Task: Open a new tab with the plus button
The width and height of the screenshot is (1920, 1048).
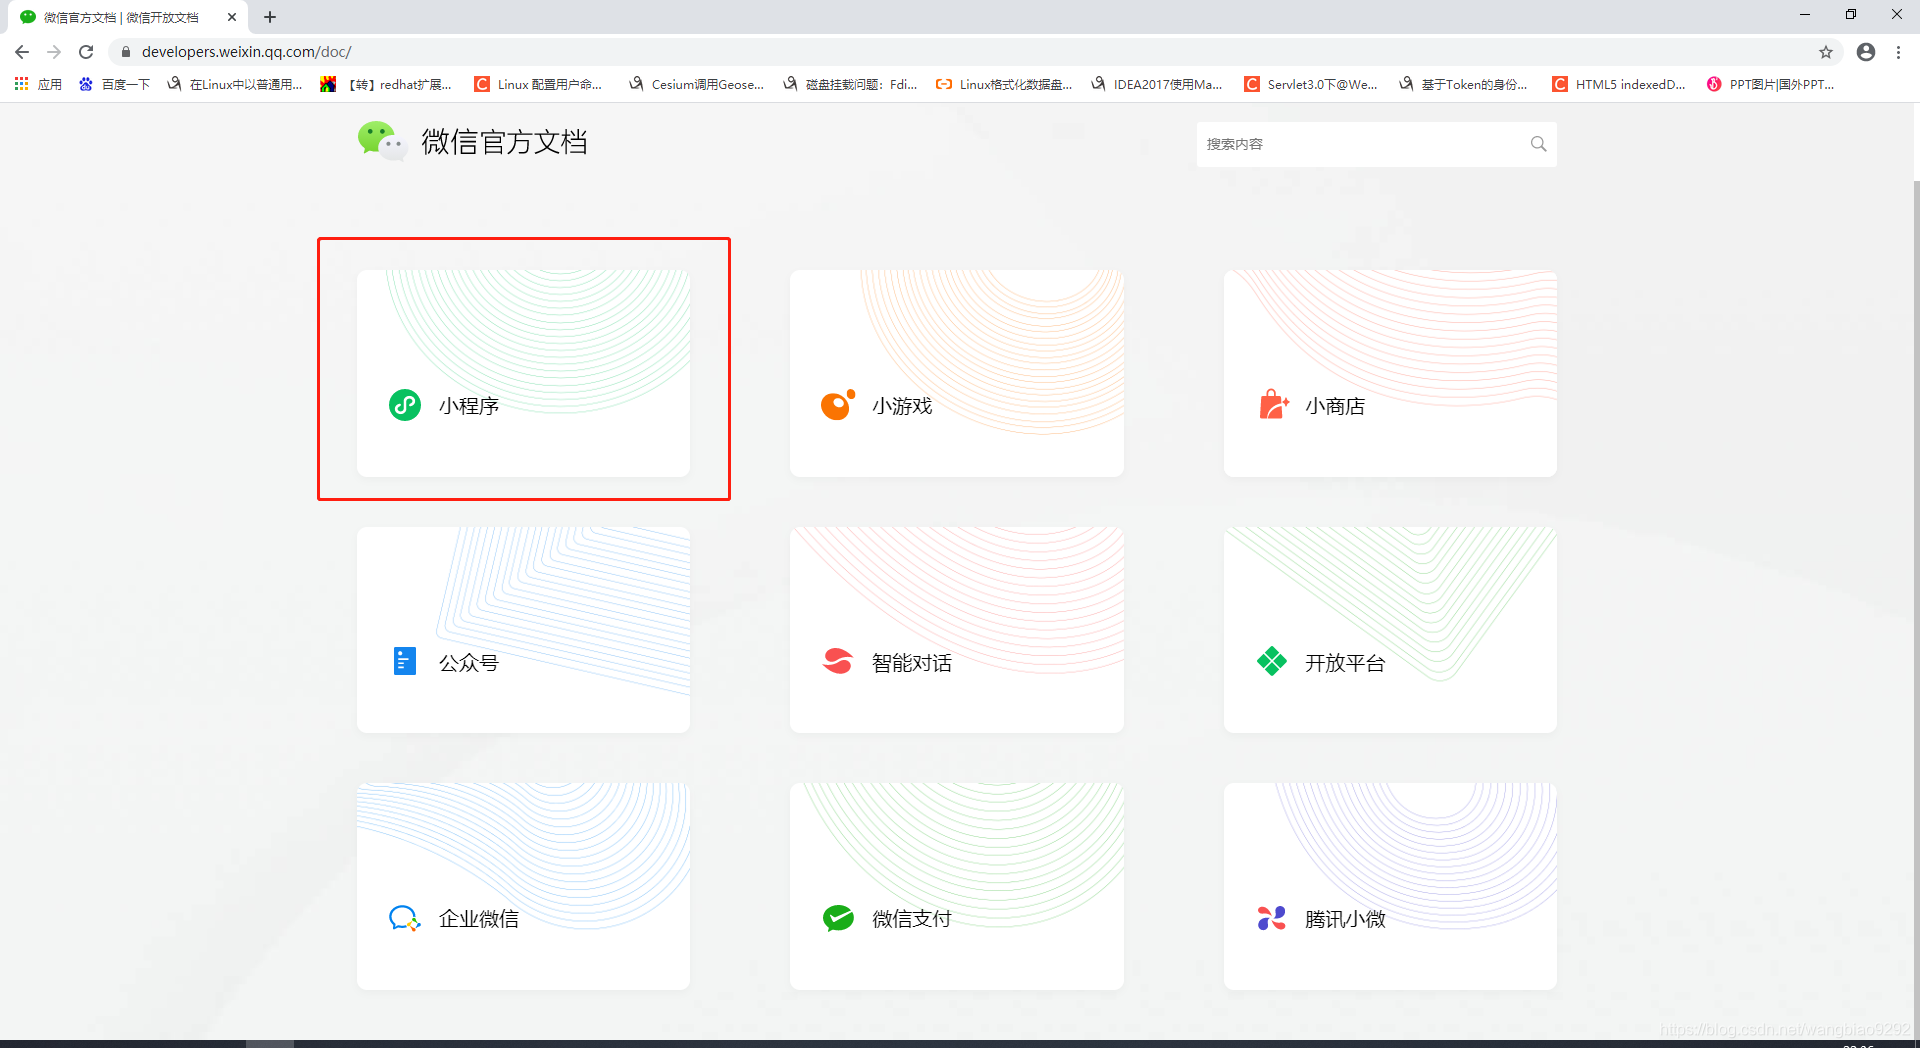Action: [270, 17]
